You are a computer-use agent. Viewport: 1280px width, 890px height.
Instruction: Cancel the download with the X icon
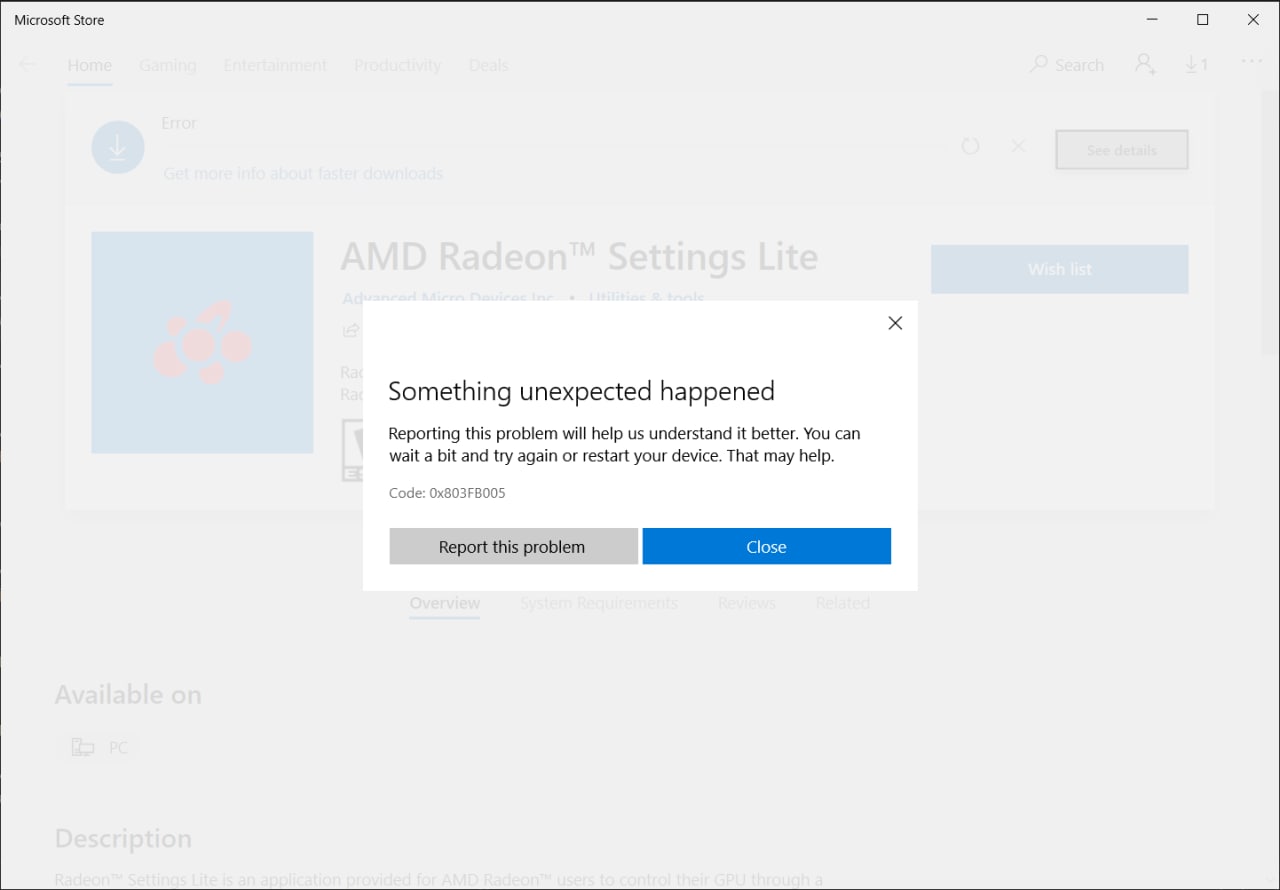tap(1018, 146)
